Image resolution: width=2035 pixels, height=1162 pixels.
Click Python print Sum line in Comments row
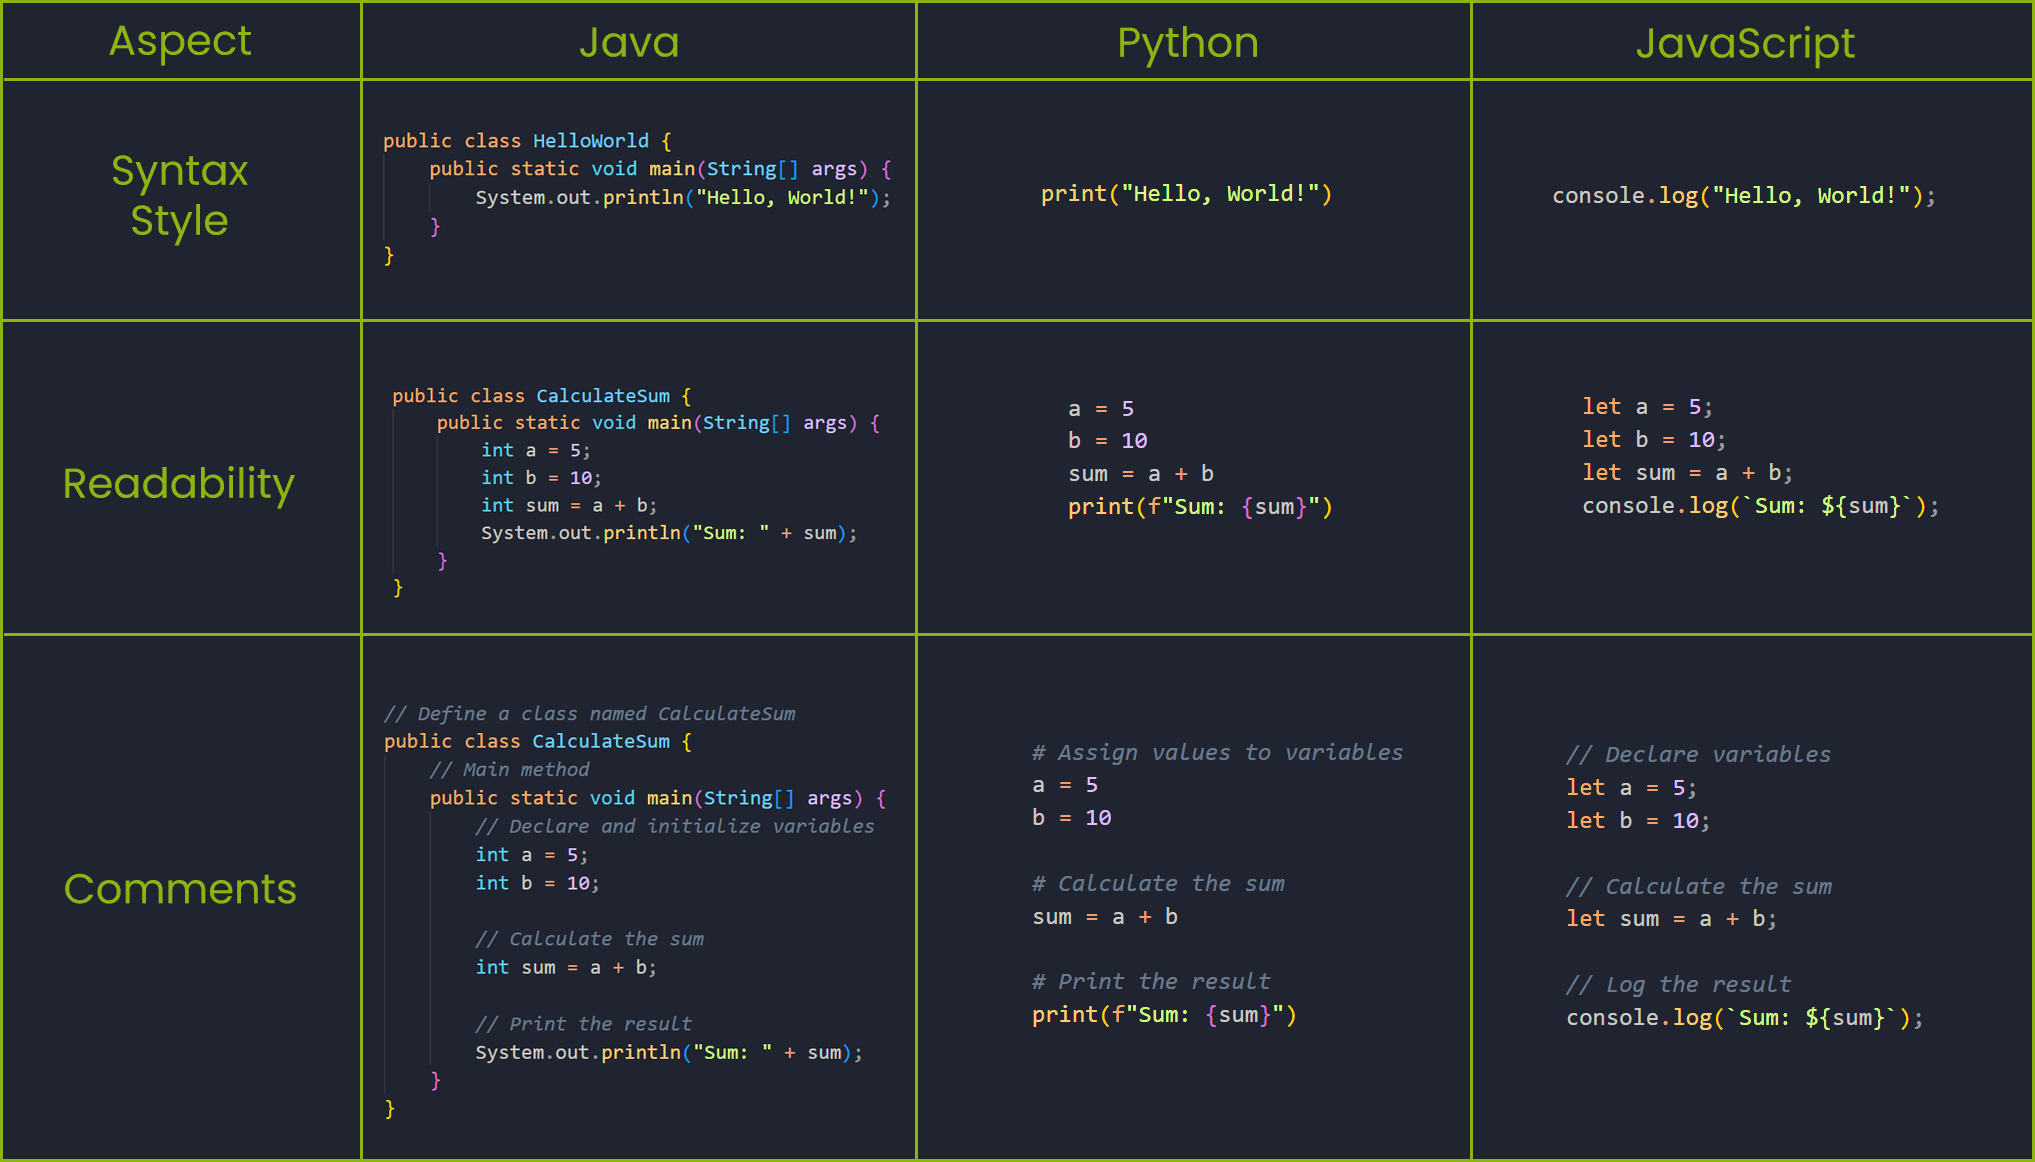[1164, 1015]
